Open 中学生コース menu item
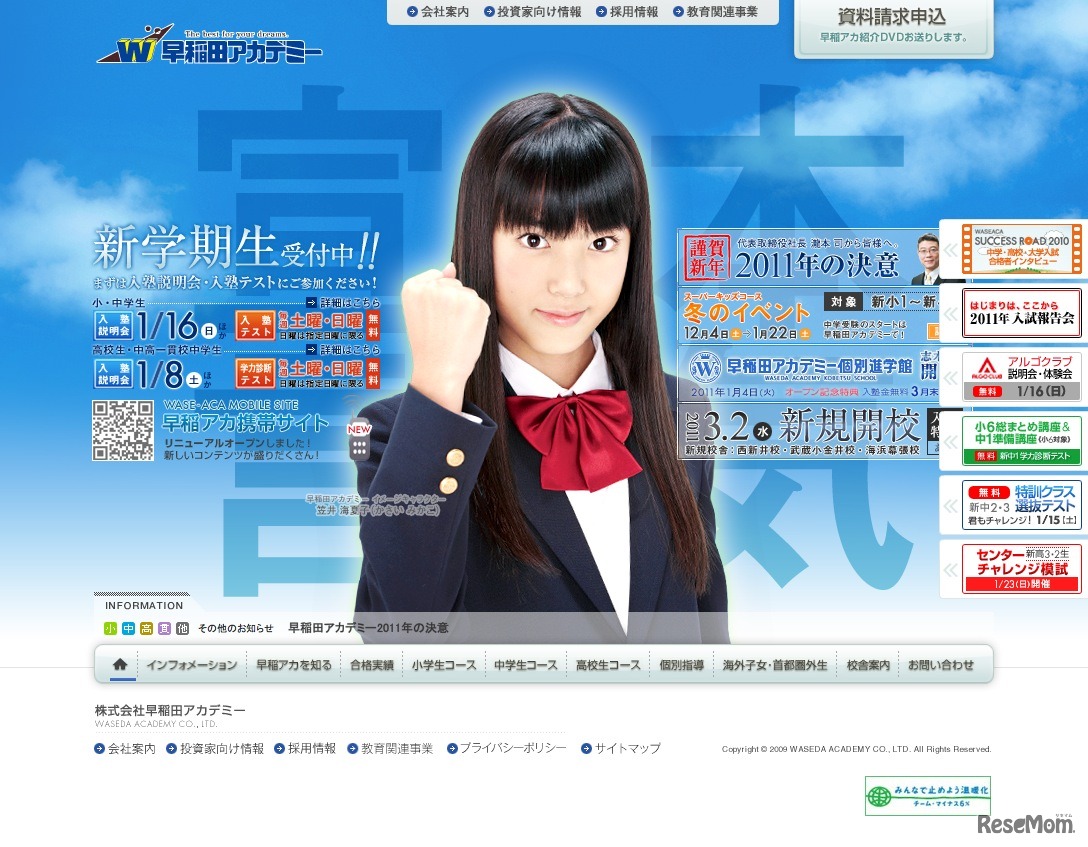 click(x=525, y=665)
